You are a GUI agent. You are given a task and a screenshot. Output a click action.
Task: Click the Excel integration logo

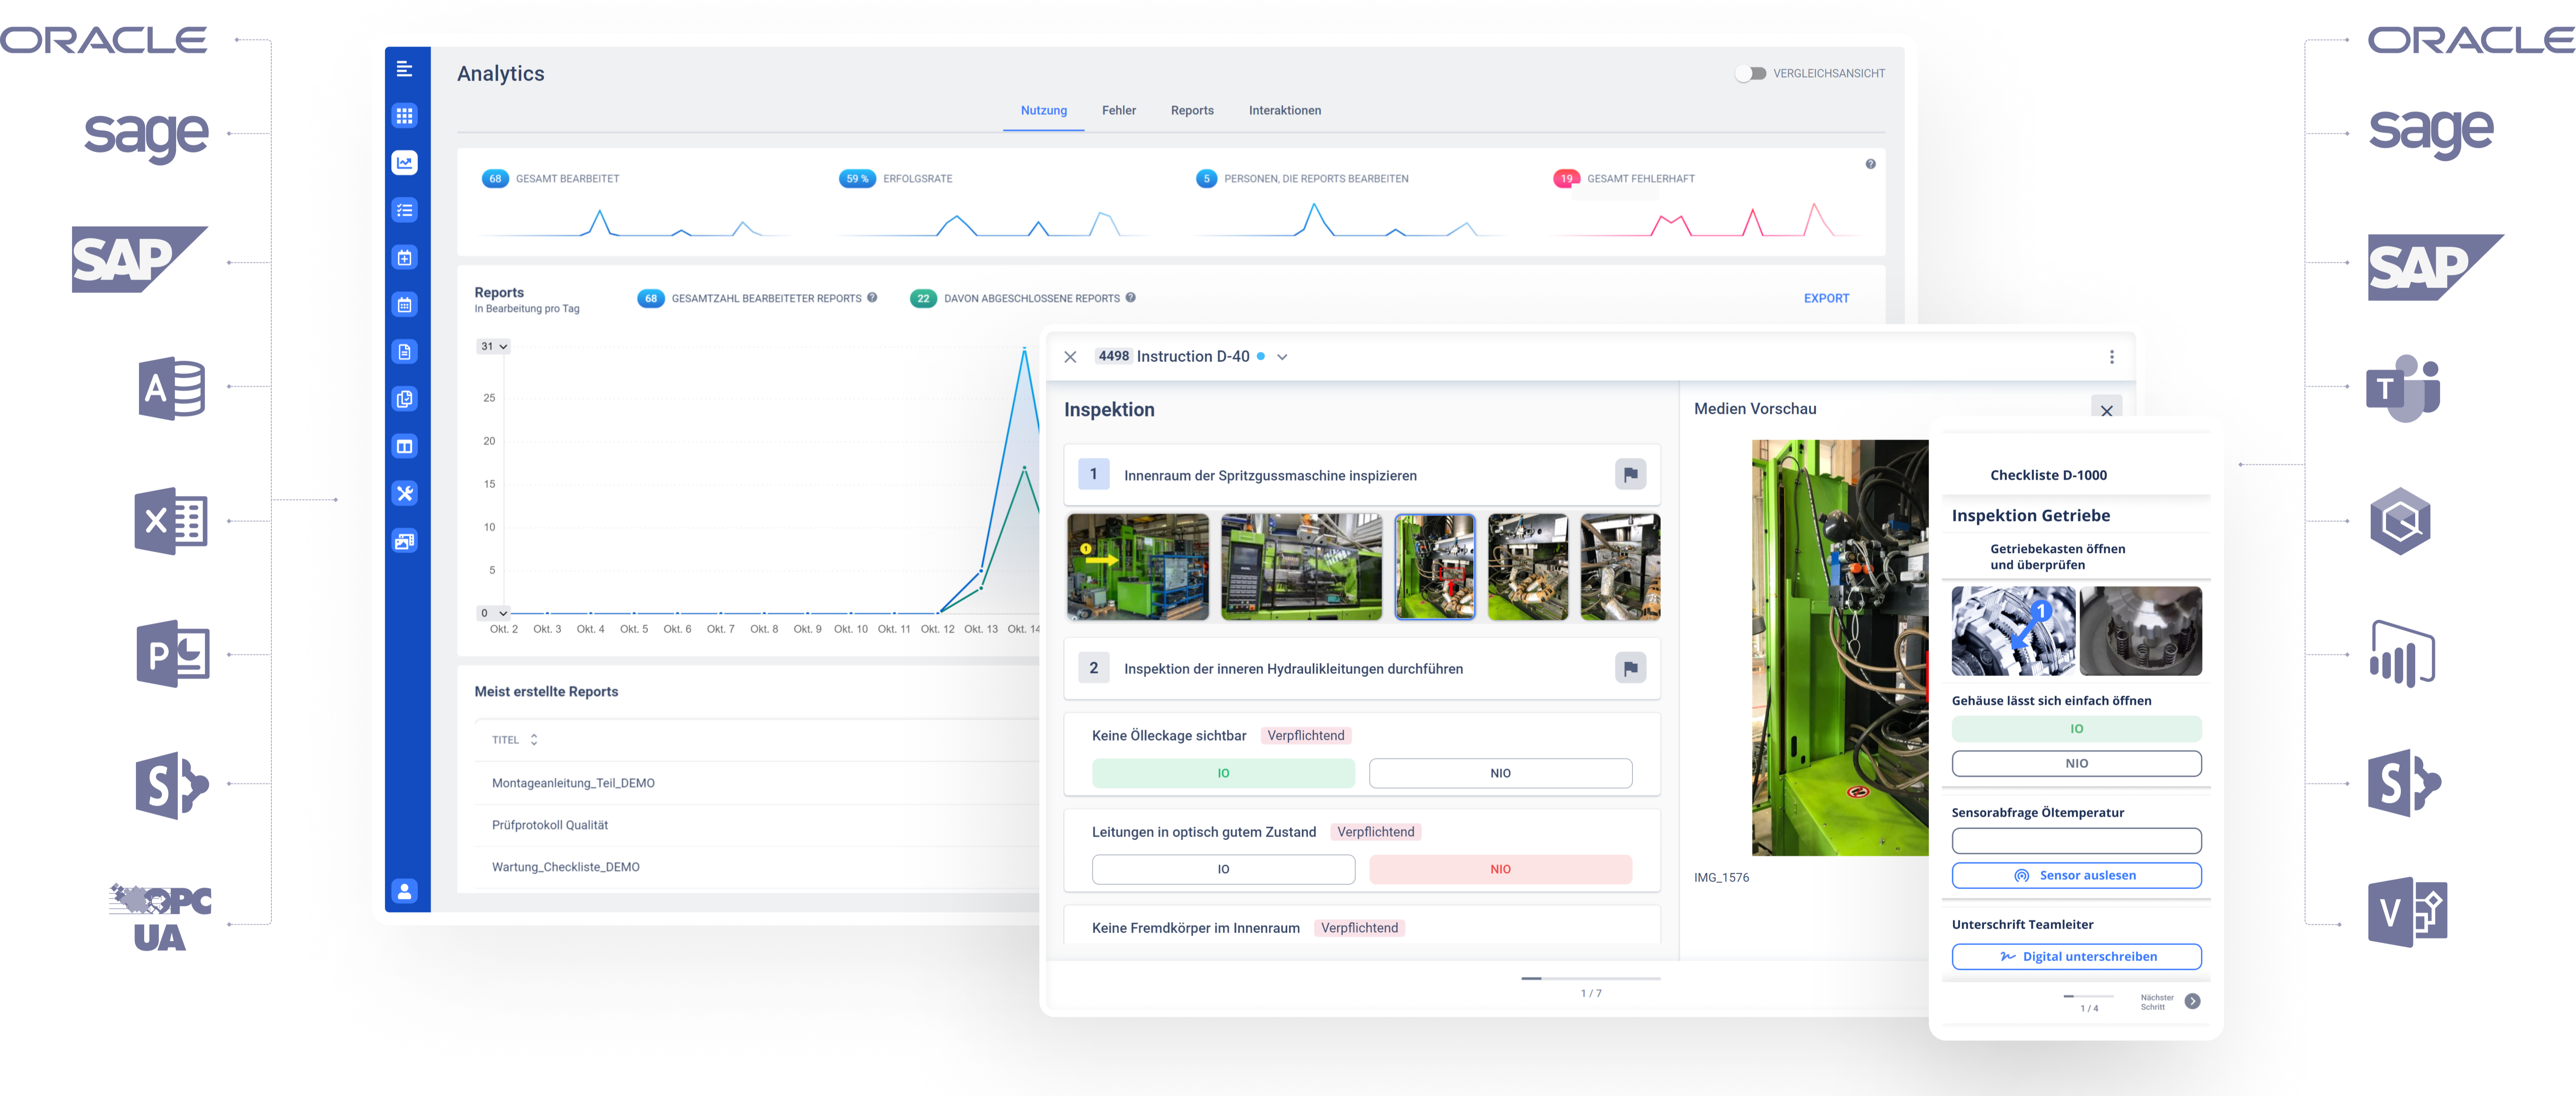tap(171, 521)
